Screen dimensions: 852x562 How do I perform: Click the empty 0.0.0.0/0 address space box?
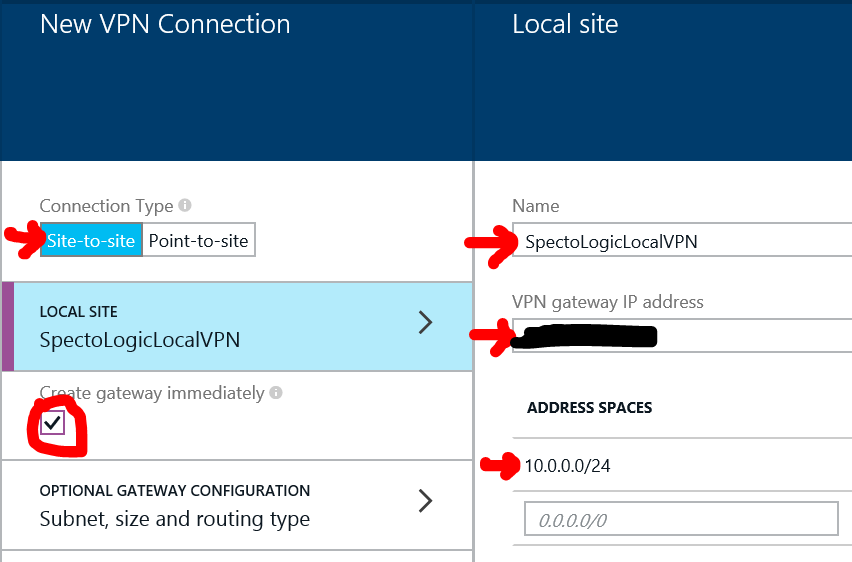(x=680, y=519)
